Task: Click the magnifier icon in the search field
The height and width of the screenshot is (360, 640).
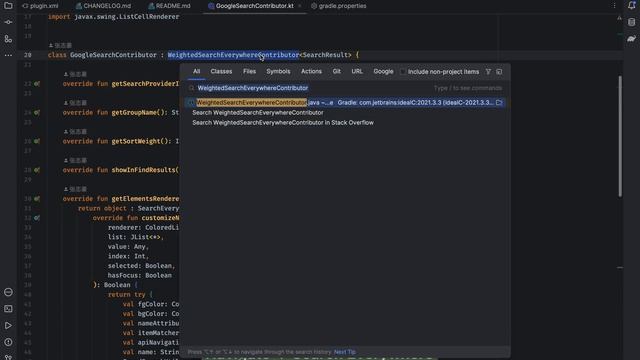Action: point(191,88)
